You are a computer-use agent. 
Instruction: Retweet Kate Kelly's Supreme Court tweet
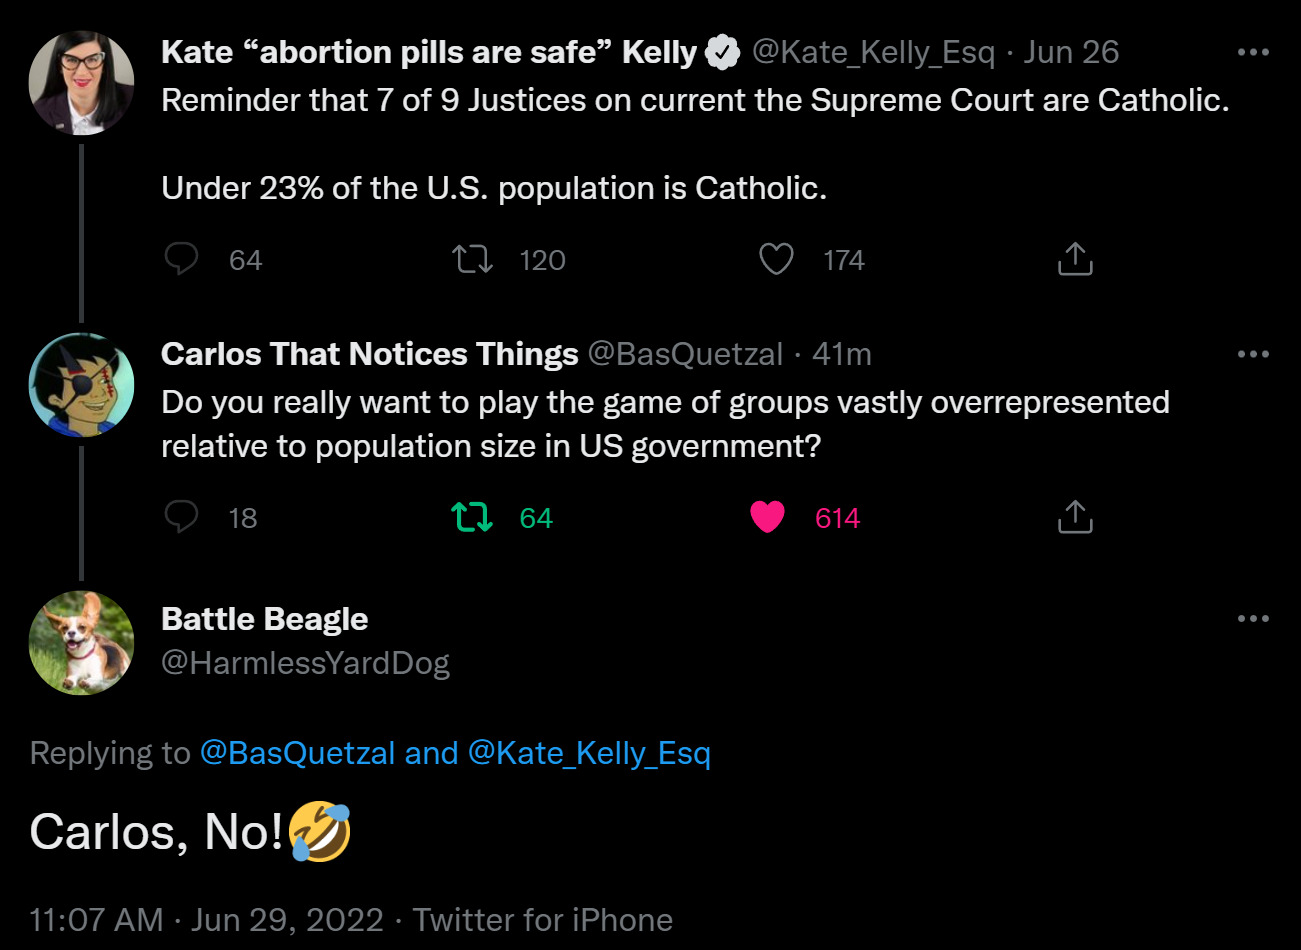[472, 259]
